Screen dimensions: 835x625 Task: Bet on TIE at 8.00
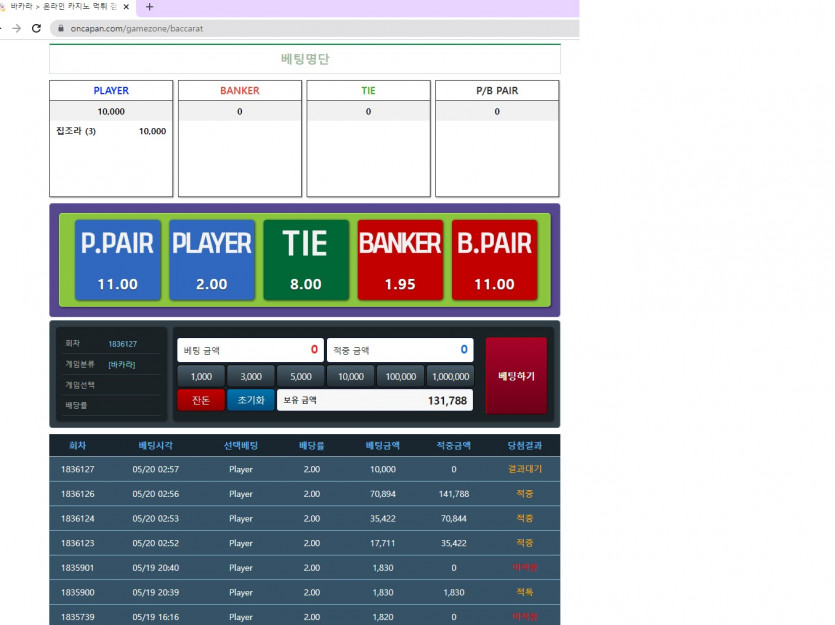pos(306,260)
